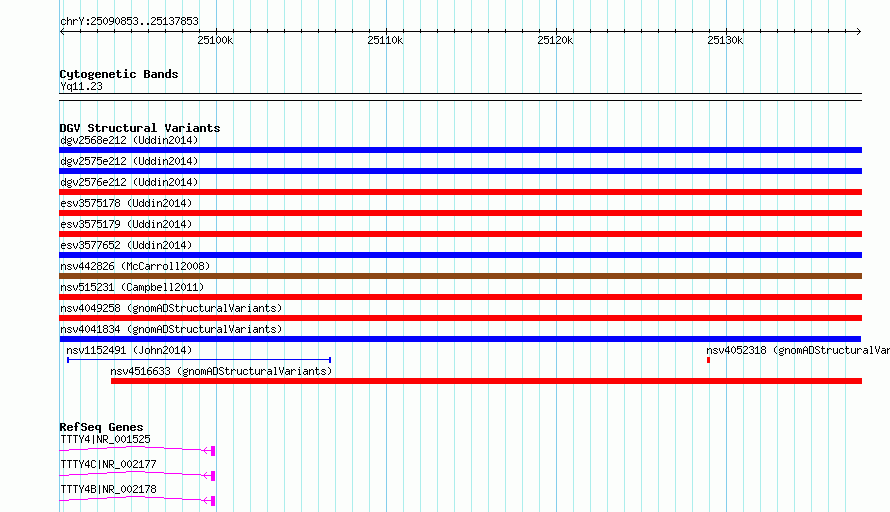890x512 pixels.
Task: Select the brown bar of nsv442826
Action: click(x=460, y=276)
